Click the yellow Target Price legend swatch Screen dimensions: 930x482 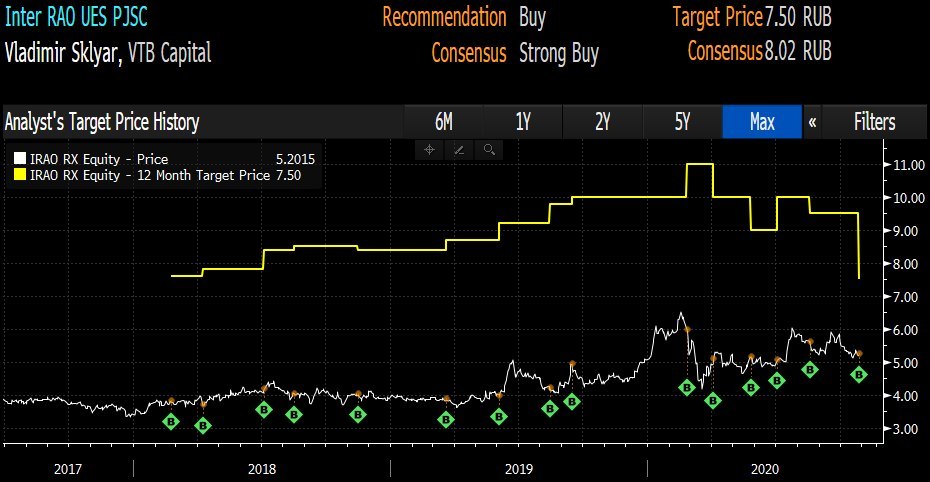20,175
